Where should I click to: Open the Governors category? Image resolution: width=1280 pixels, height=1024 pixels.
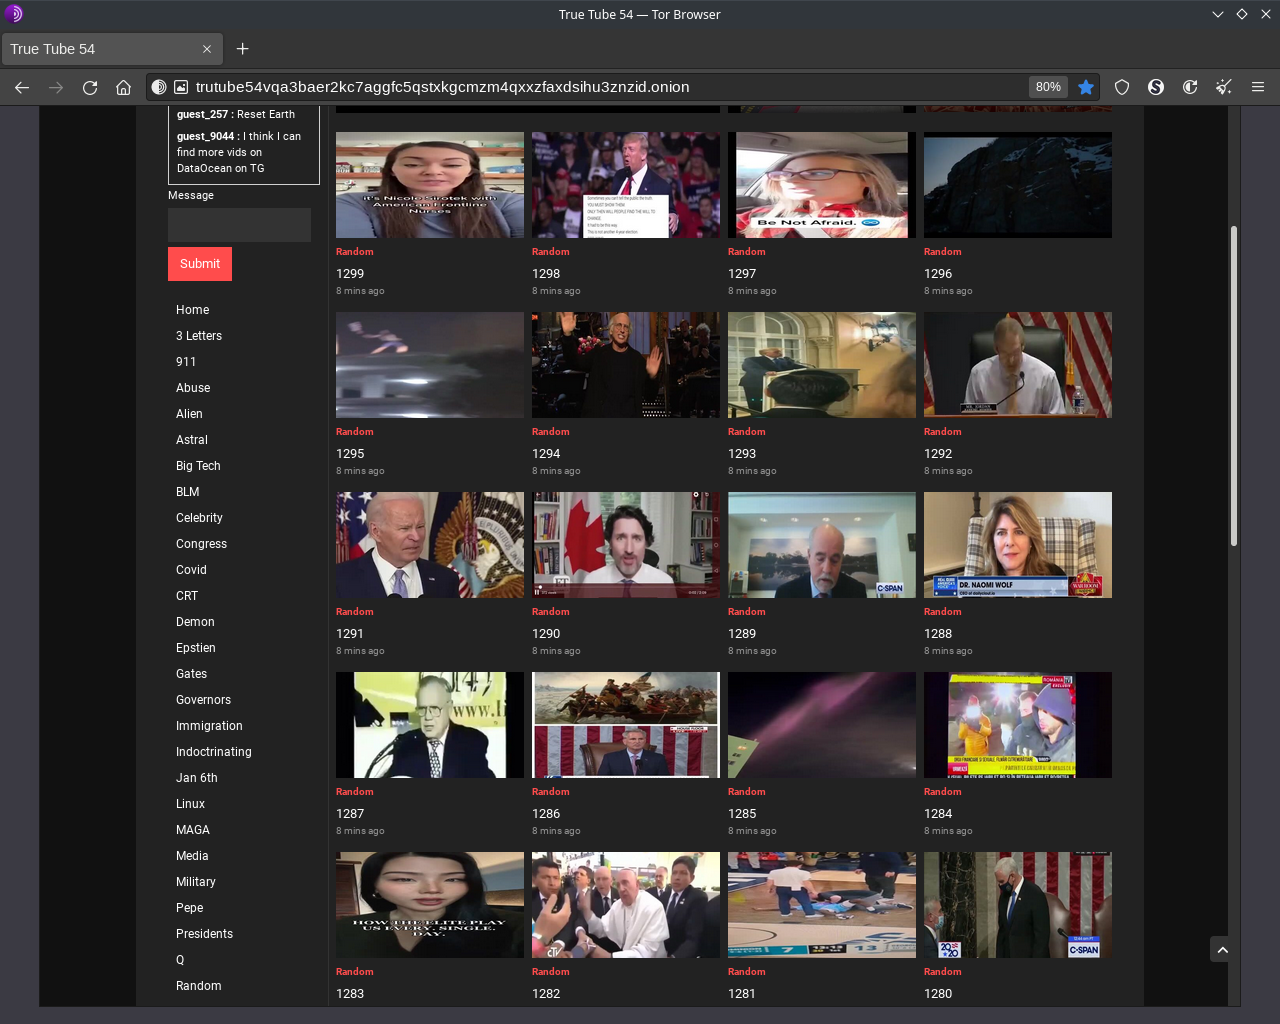tap(203, 700)
